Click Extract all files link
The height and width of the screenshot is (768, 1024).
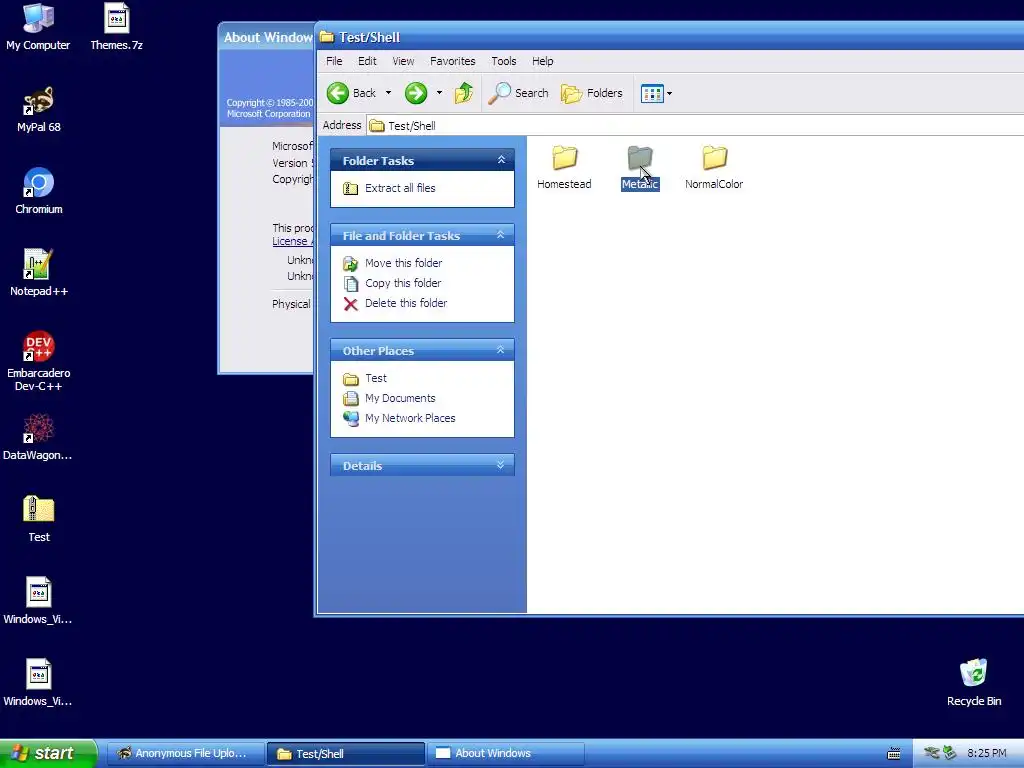tap(400, 188)
